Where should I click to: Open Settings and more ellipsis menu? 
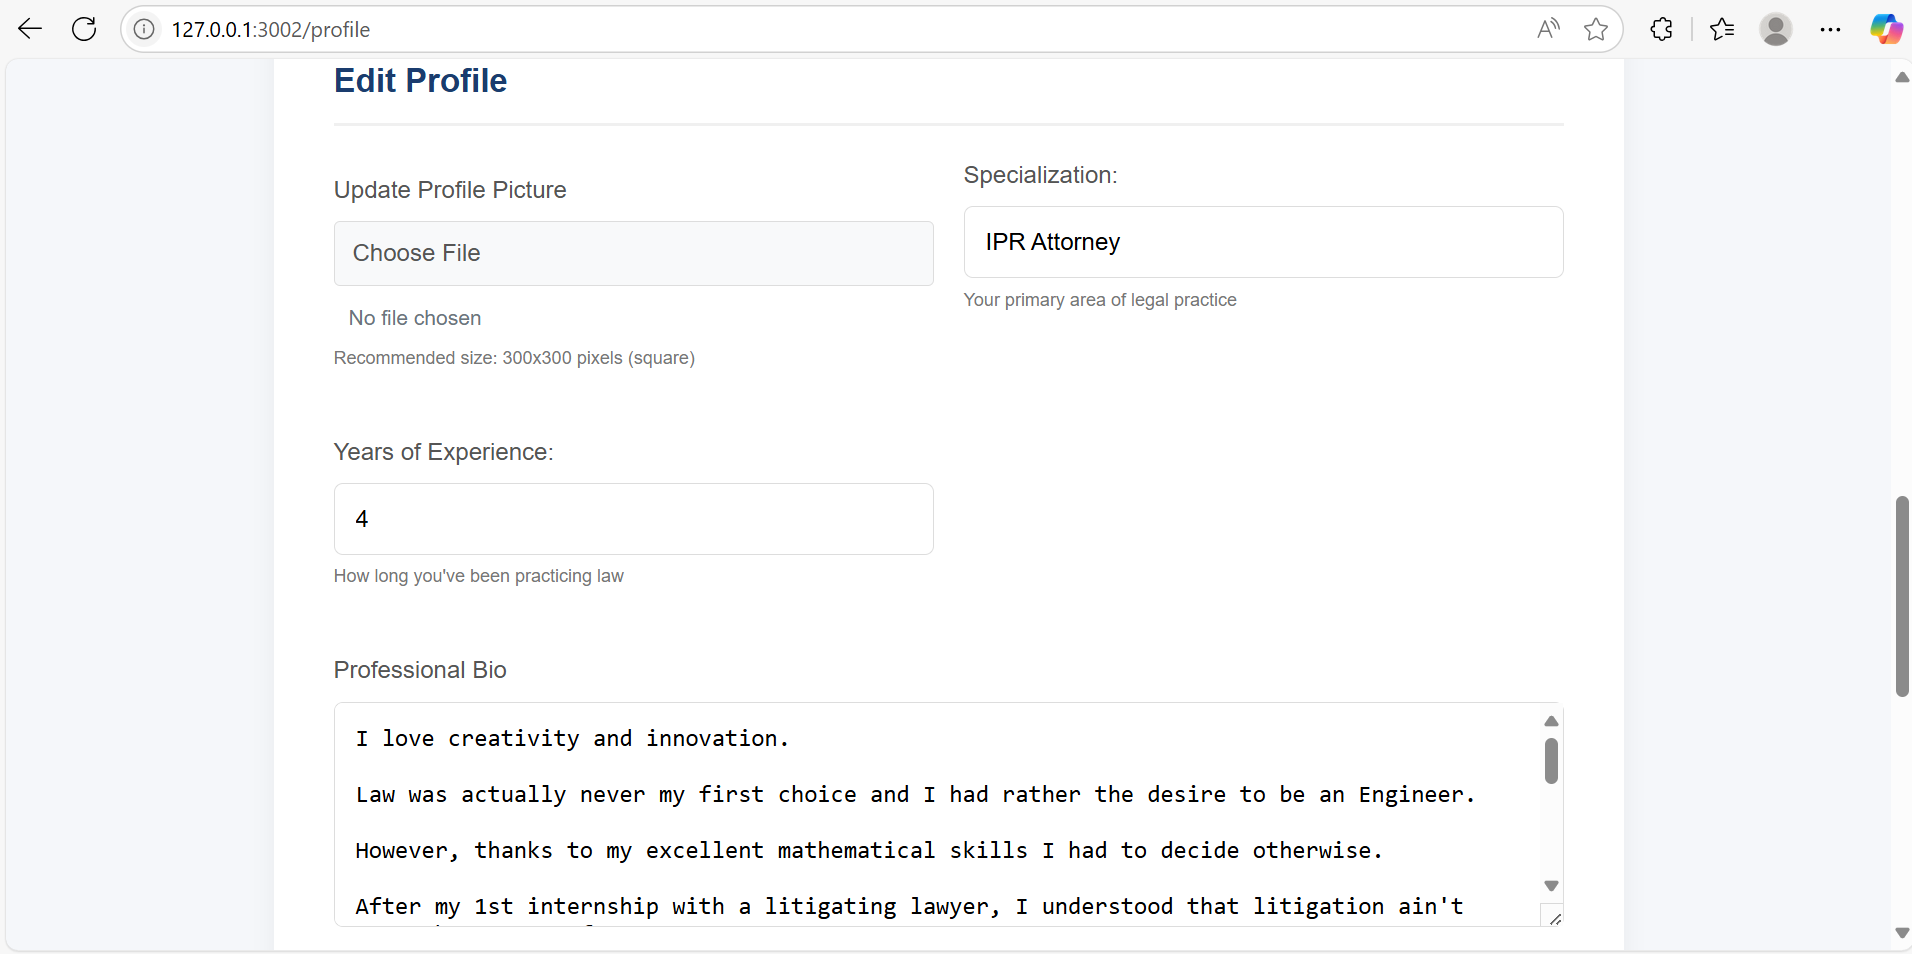coord(1830,29)
